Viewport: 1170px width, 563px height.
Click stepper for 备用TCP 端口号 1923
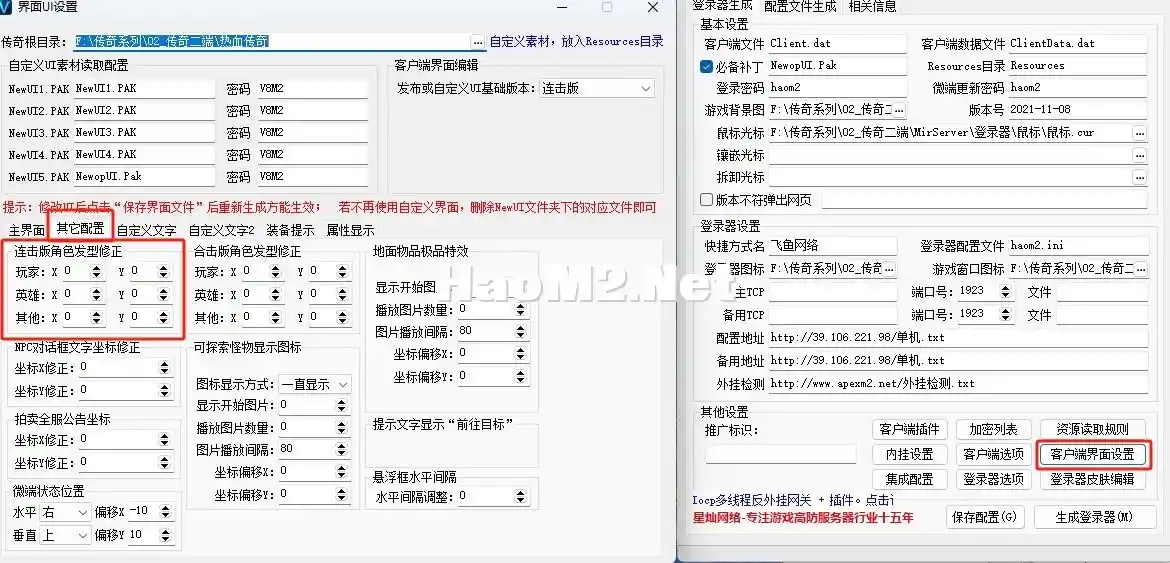[x=1006, y=315]
